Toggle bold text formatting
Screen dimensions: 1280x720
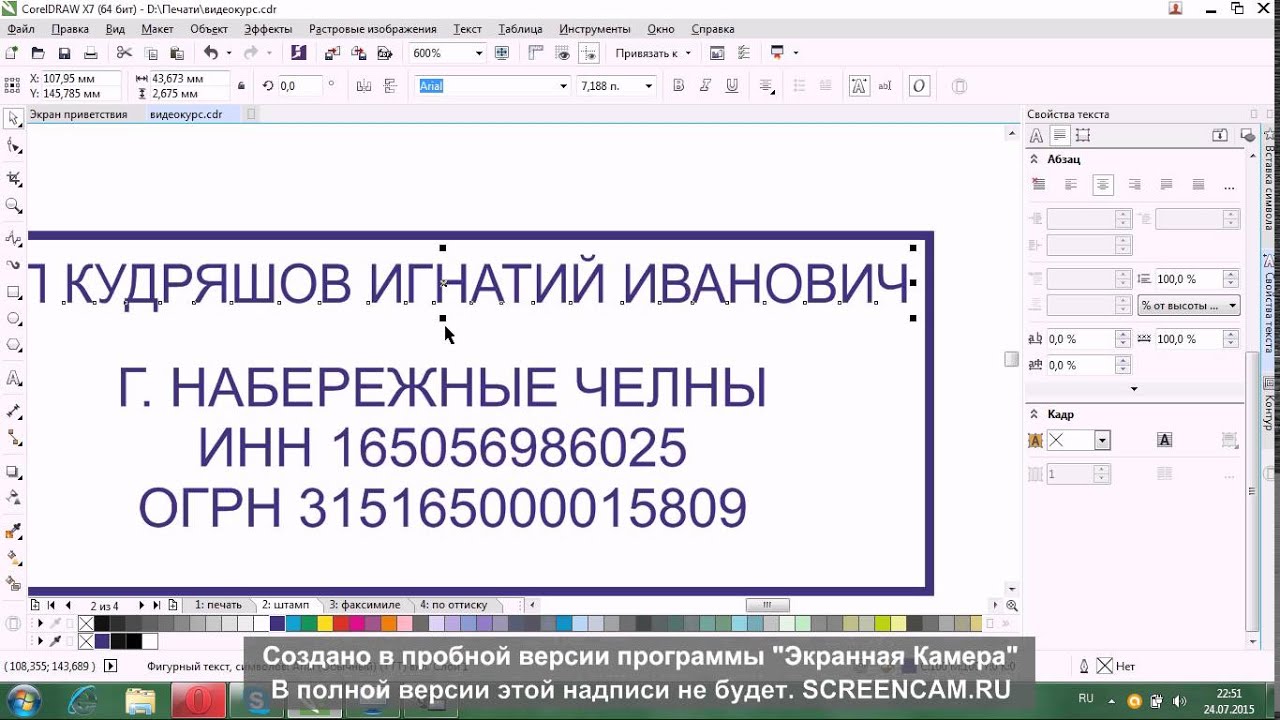coord(679,86)
